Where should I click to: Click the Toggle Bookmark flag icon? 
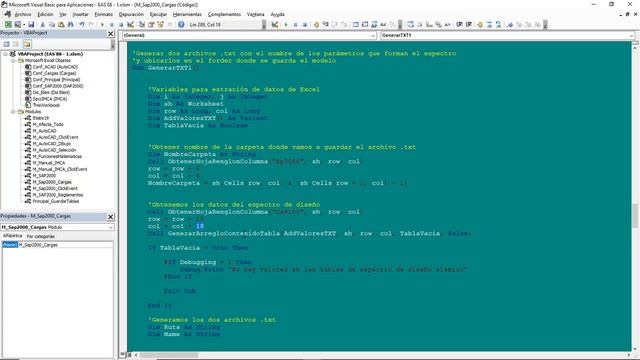click(510, 24)
